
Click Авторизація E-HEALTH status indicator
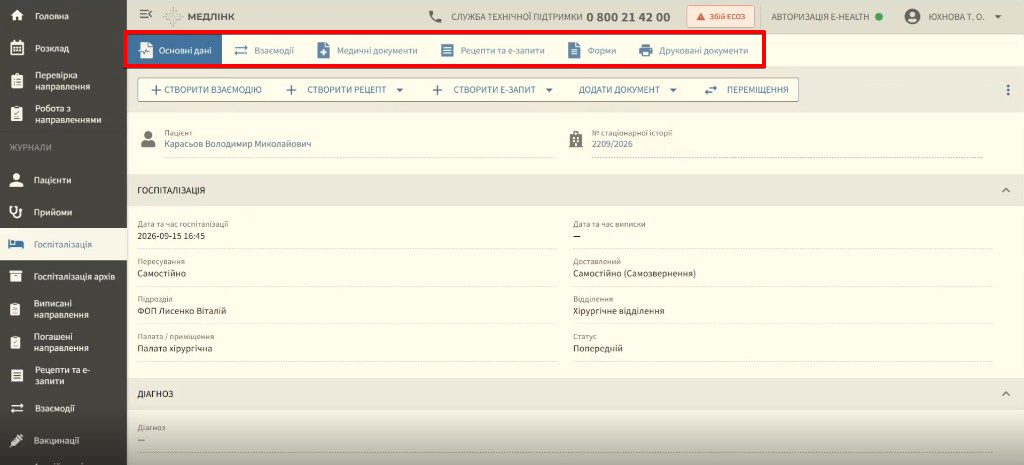tap(878, 17)
